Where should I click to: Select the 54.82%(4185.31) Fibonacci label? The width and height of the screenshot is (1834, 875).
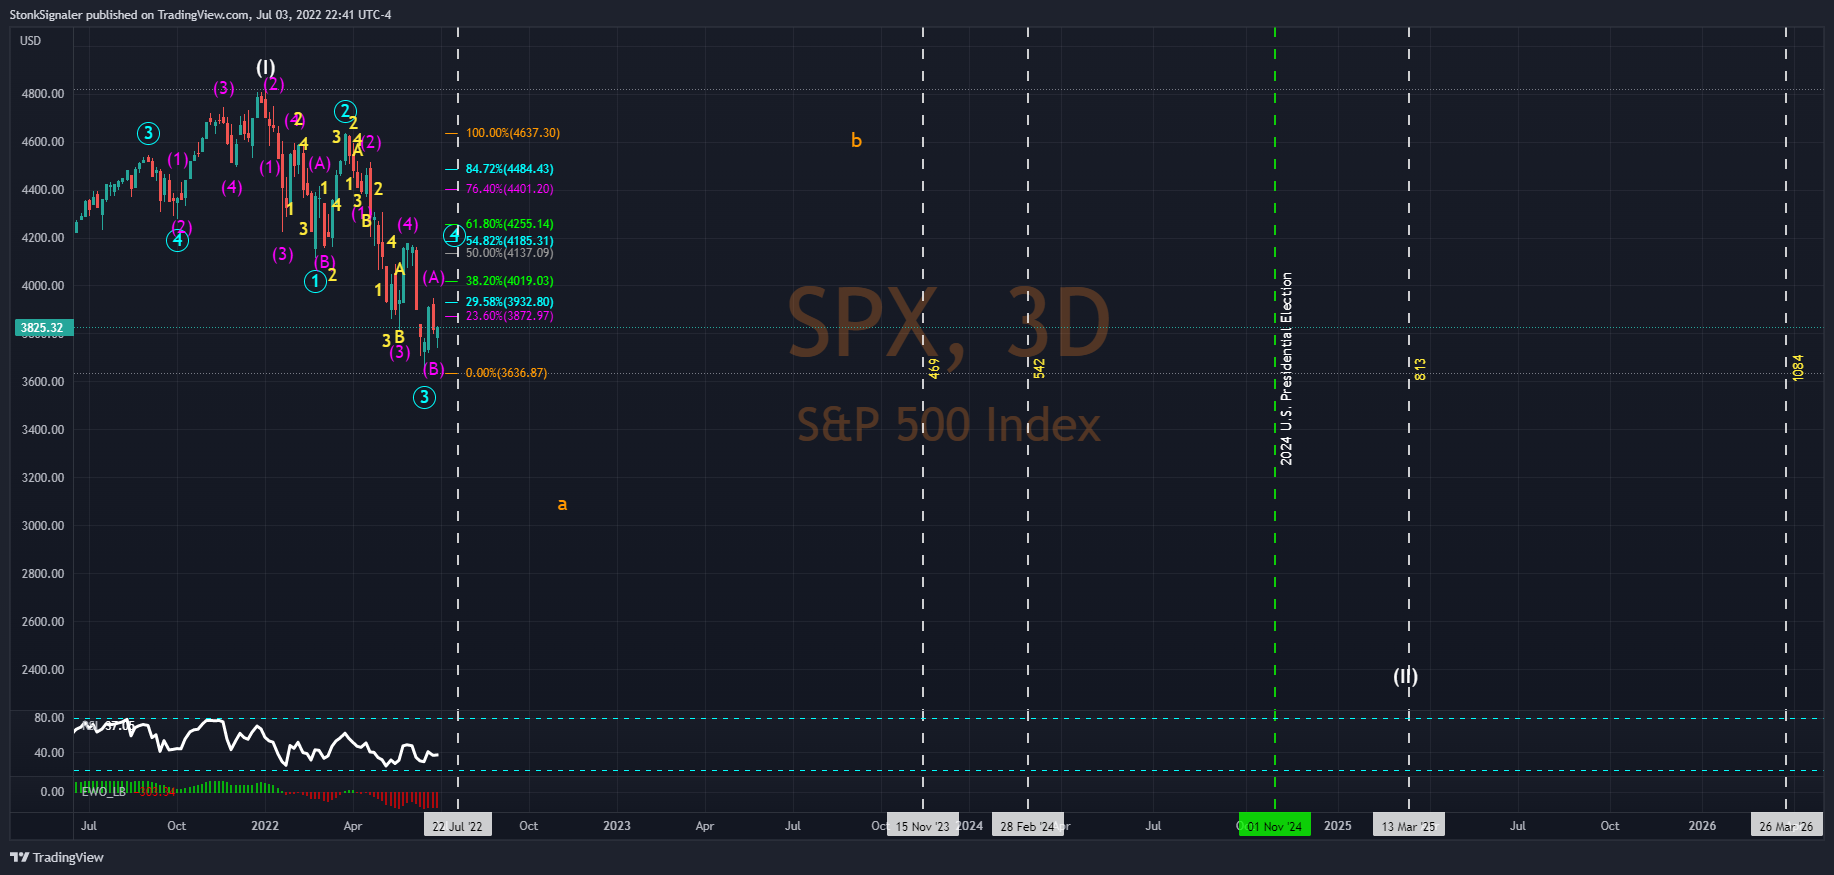(x=510, y=241)
